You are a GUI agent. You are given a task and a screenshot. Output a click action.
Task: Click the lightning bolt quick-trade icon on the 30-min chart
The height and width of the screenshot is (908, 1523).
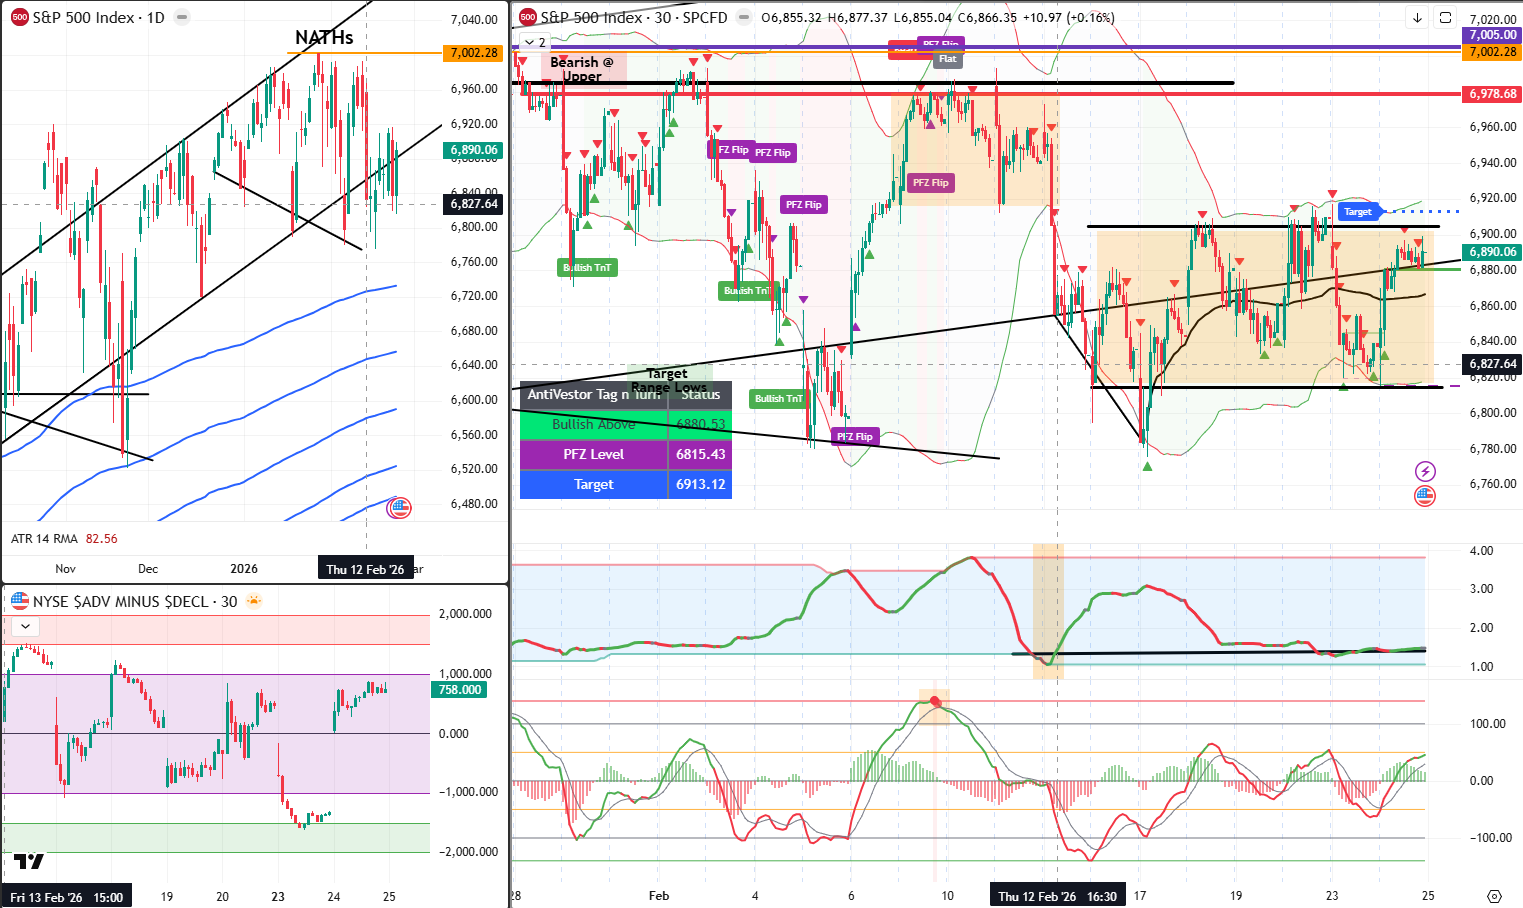[1425, 471]
